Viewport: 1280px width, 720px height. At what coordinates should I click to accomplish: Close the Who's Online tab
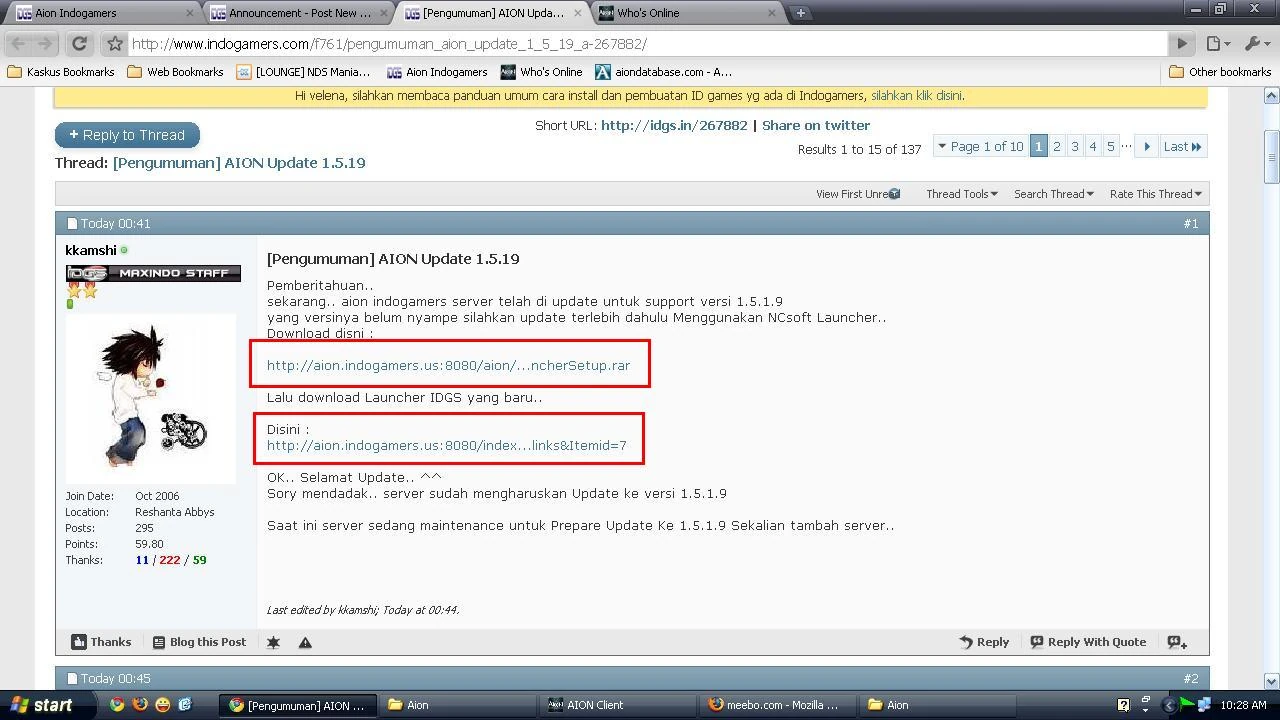(772, 13)
